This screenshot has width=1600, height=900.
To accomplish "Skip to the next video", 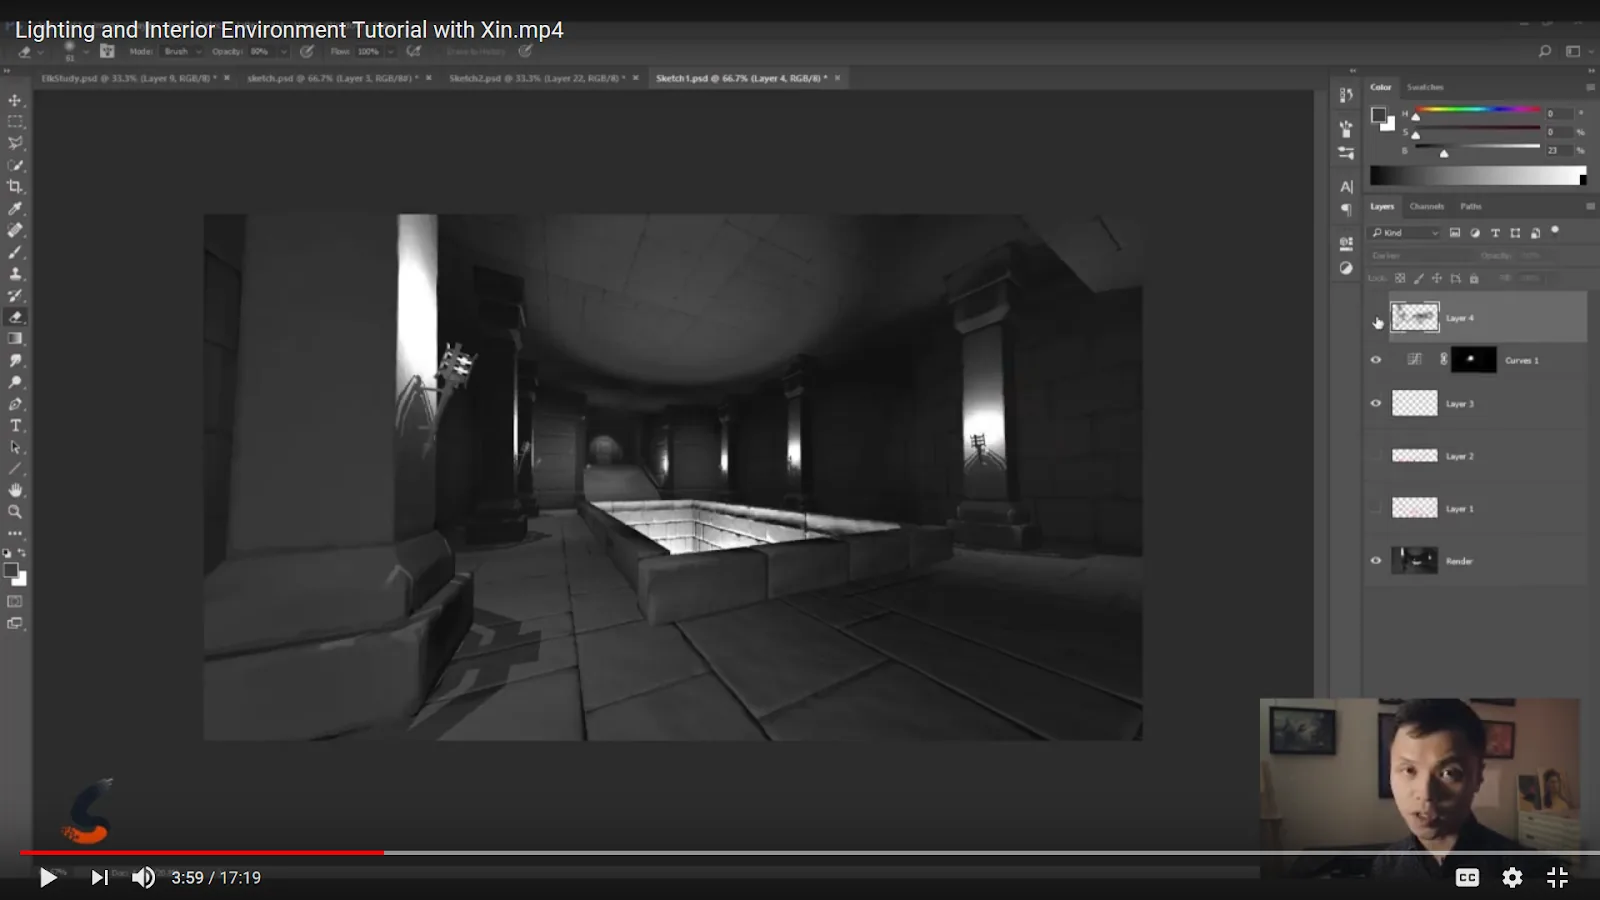I will click(99, 877).
